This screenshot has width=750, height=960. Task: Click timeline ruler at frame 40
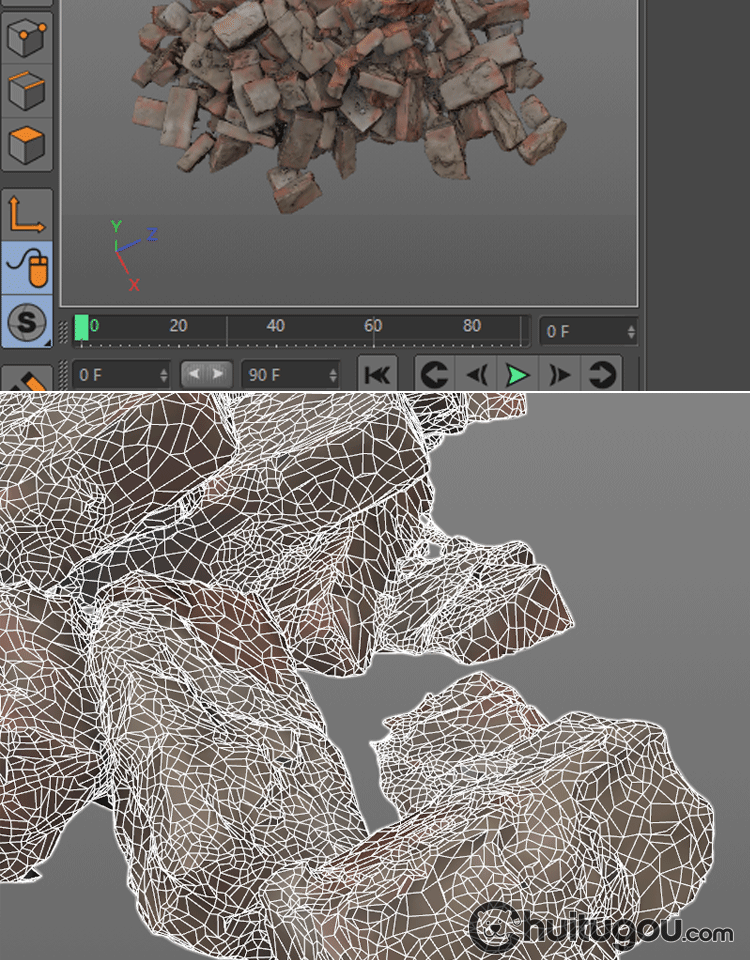click(276, 327)
